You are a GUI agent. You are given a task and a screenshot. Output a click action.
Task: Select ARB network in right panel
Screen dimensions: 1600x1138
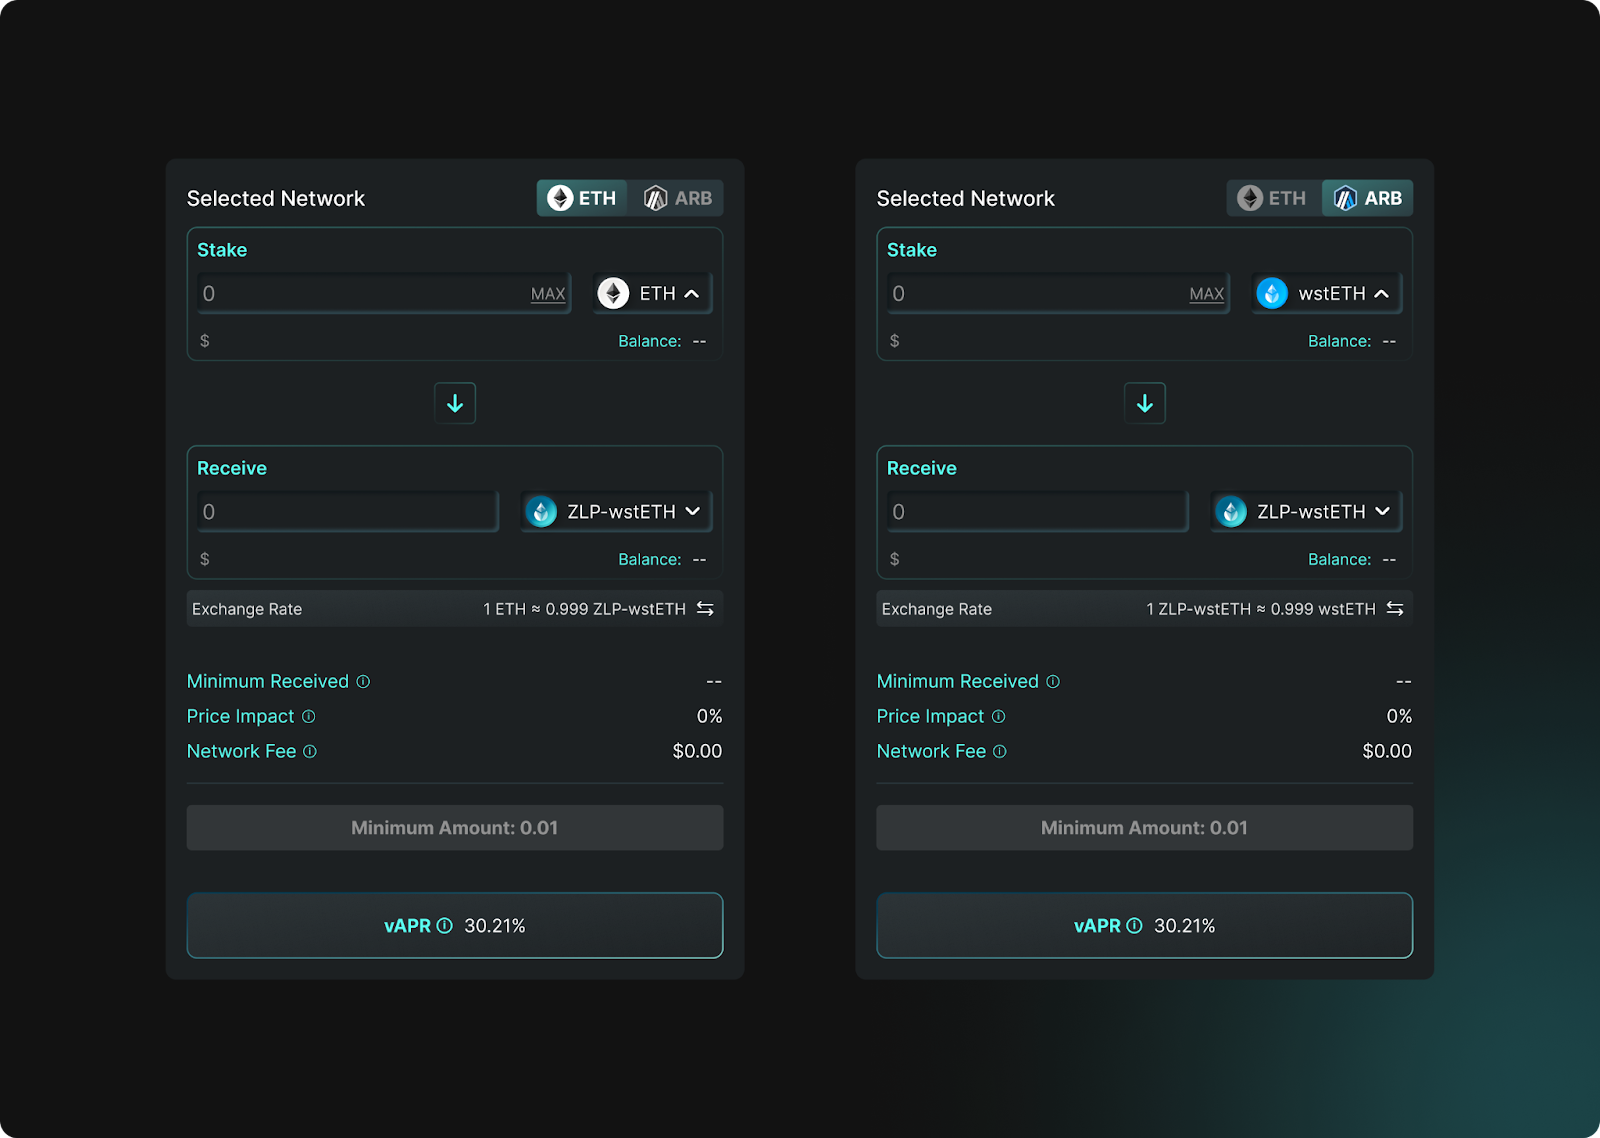(1368, 198)
